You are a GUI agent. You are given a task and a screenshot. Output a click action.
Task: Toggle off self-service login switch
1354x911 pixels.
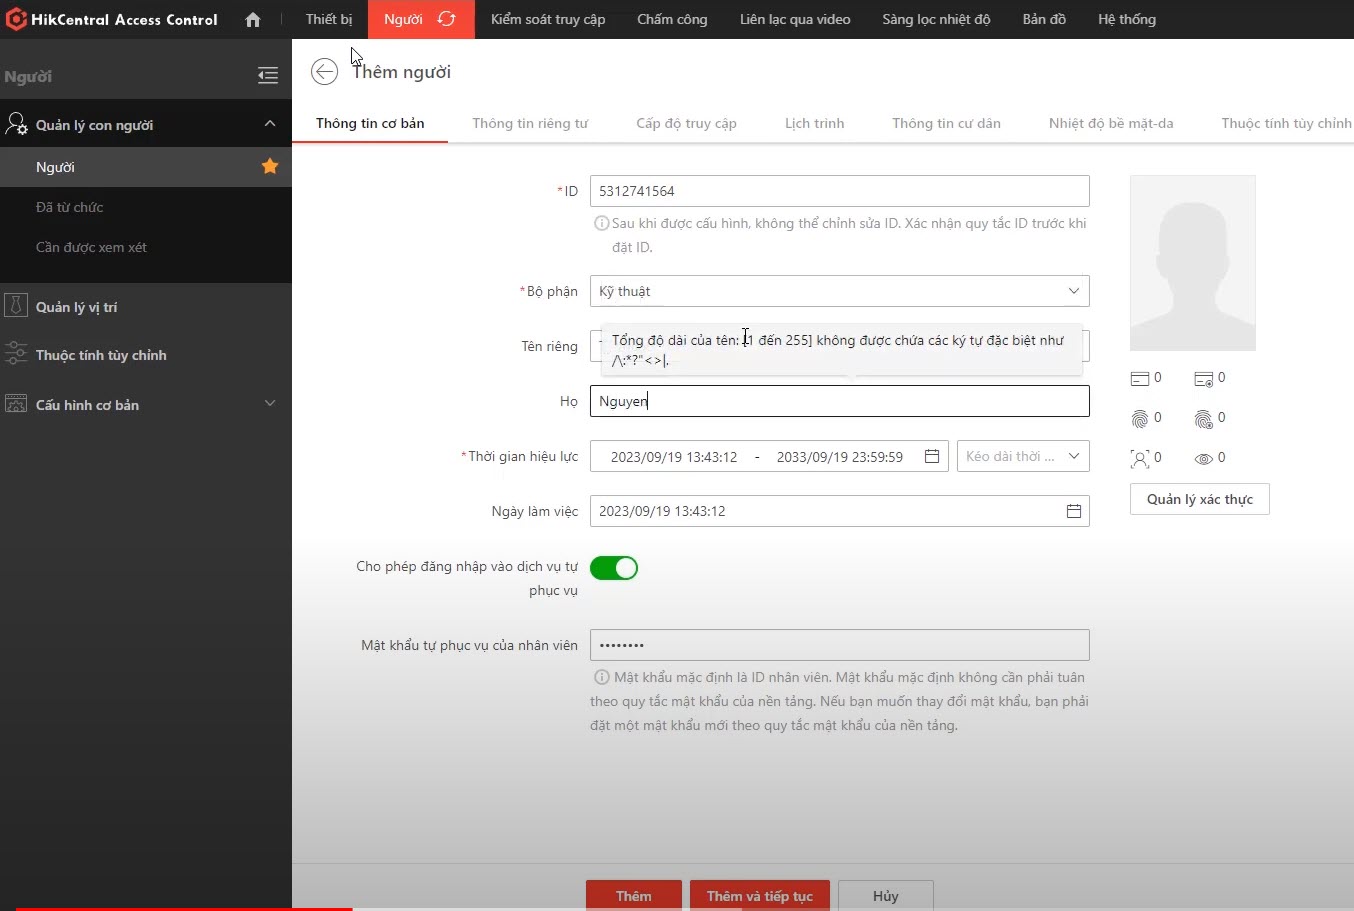[614, 568]
